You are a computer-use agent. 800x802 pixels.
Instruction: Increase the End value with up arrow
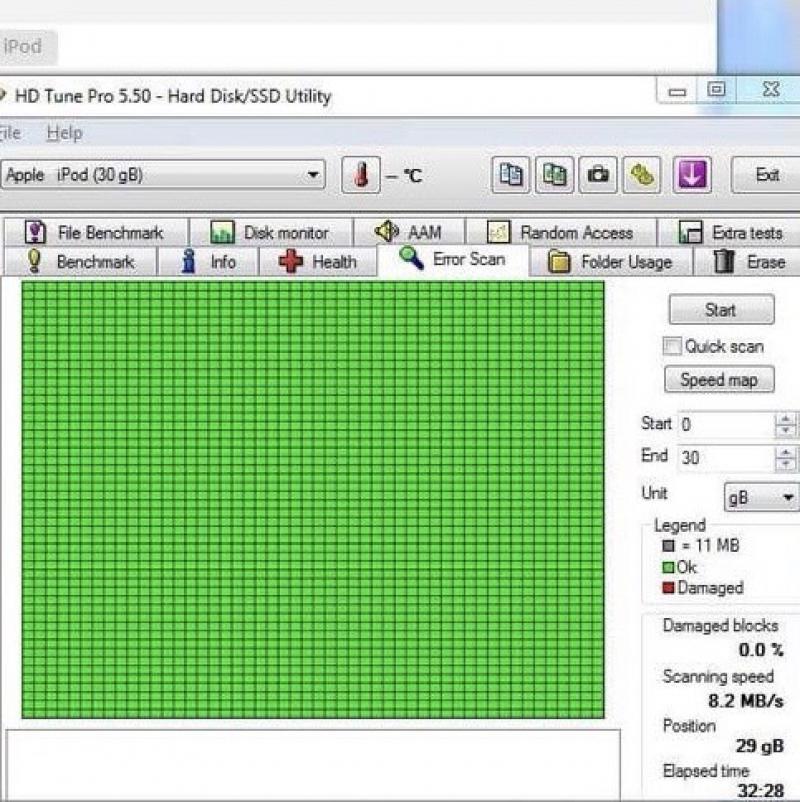(x=786, y=452)
